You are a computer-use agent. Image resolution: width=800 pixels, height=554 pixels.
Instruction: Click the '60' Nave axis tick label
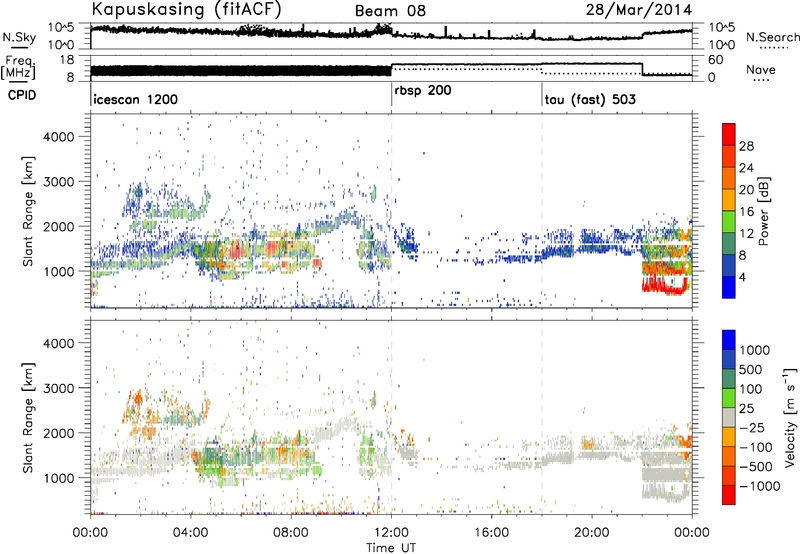click(716, 60)
